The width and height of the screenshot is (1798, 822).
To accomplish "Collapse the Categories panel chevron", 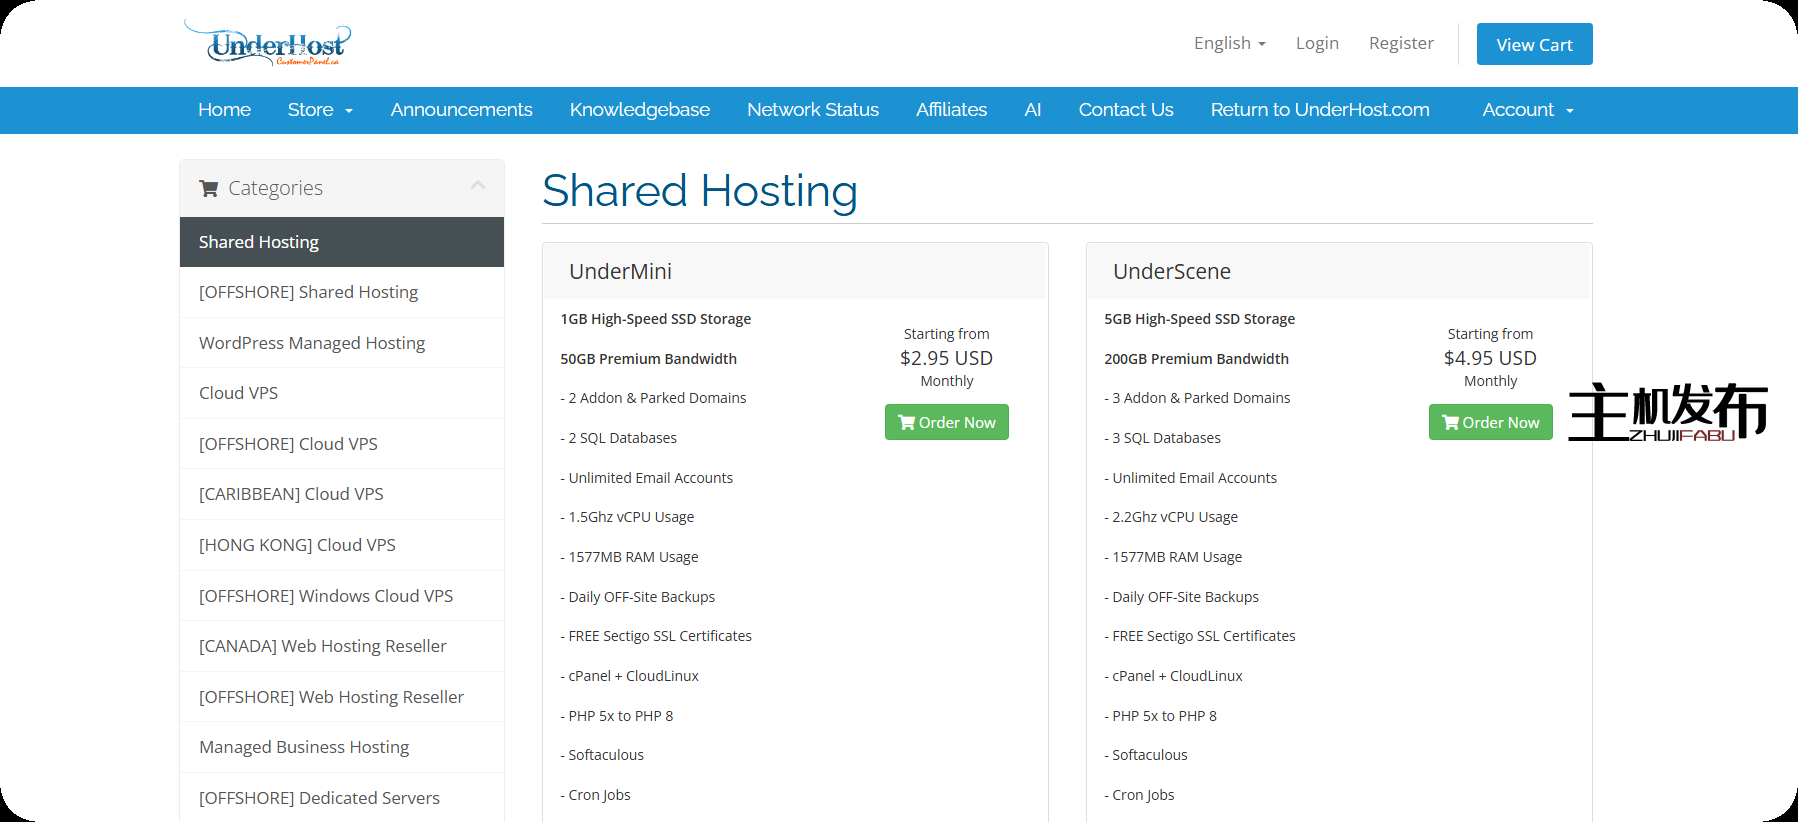I will (x=478, y=185).
